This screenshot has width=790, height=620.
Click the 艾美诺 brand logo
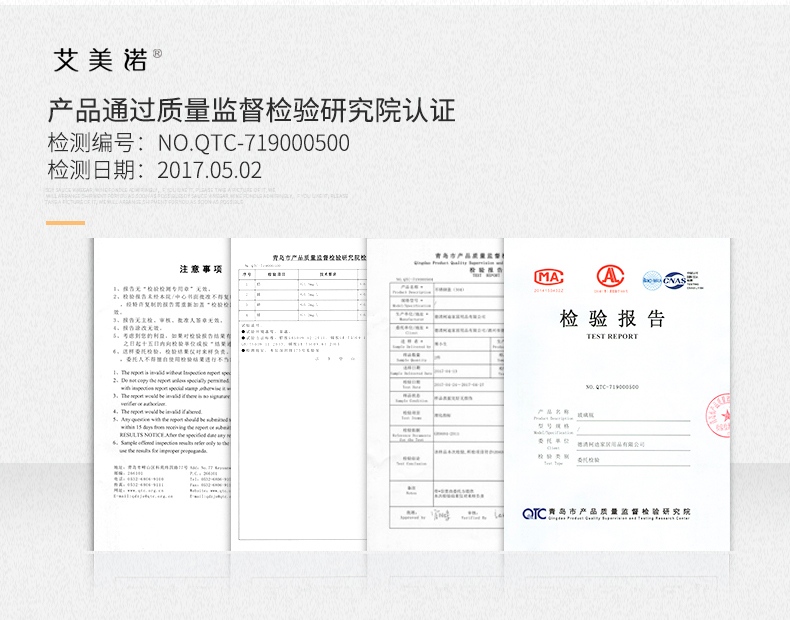(100, 60)
